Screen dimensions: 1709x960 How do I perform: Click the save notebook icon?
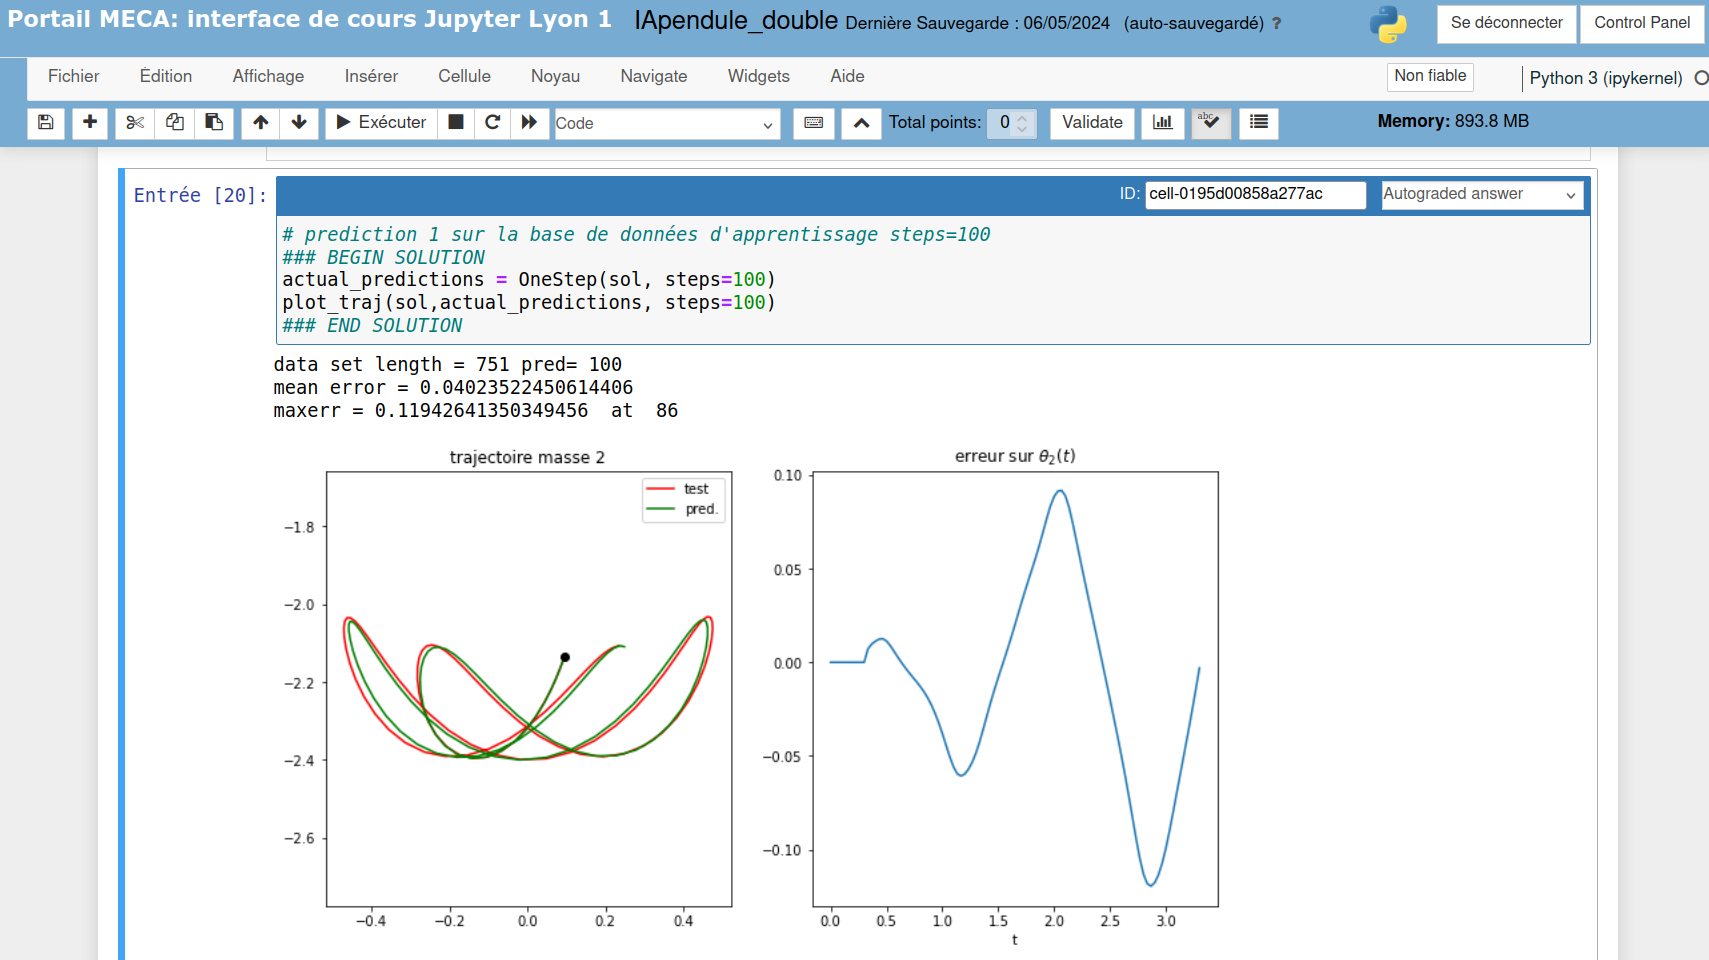(46, 122)
